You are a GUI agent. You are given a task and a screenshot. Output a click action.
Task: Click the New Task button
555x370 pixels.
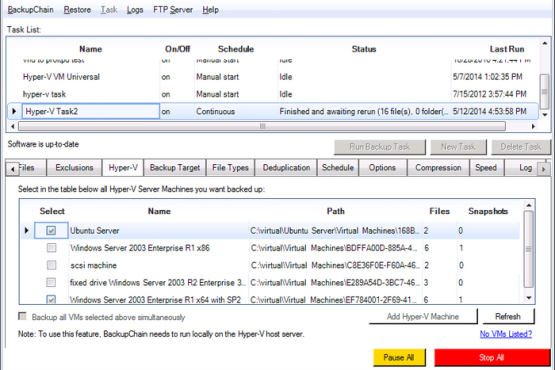click(x=458, y=147)
